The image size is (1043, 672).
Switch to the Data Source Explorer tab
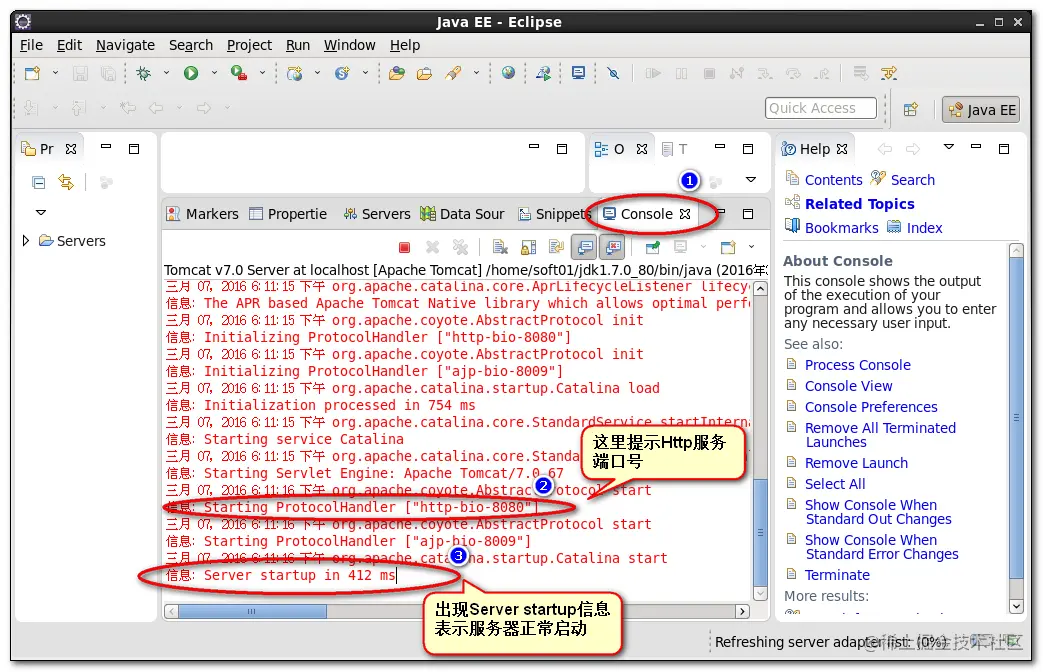pyautogui.click(x=462, y=214)
